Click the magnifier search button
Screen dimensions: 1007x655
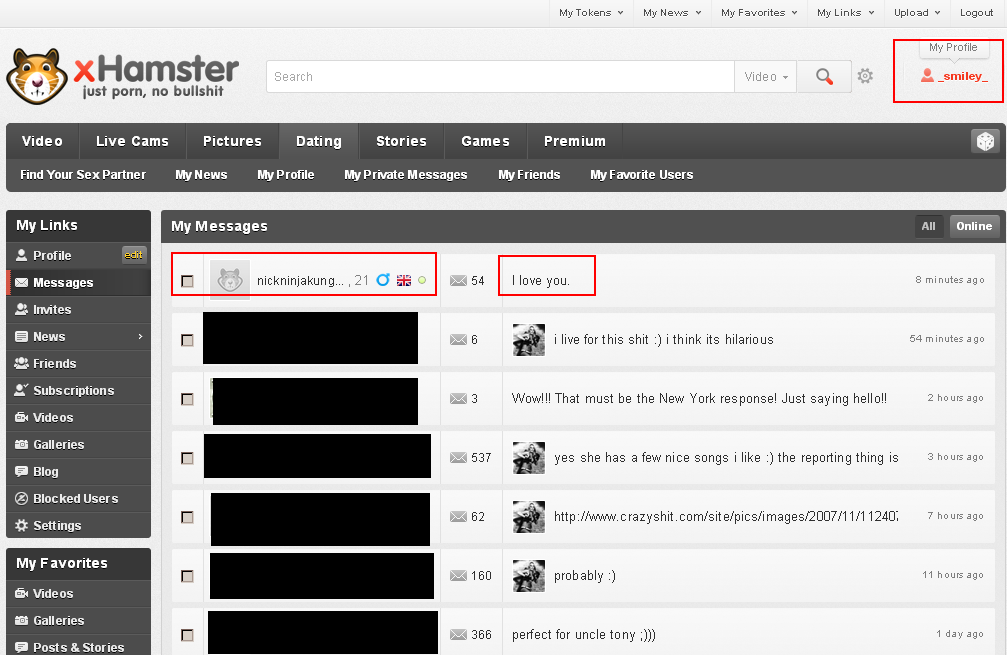pyautogui.click(x=825, y=76)
